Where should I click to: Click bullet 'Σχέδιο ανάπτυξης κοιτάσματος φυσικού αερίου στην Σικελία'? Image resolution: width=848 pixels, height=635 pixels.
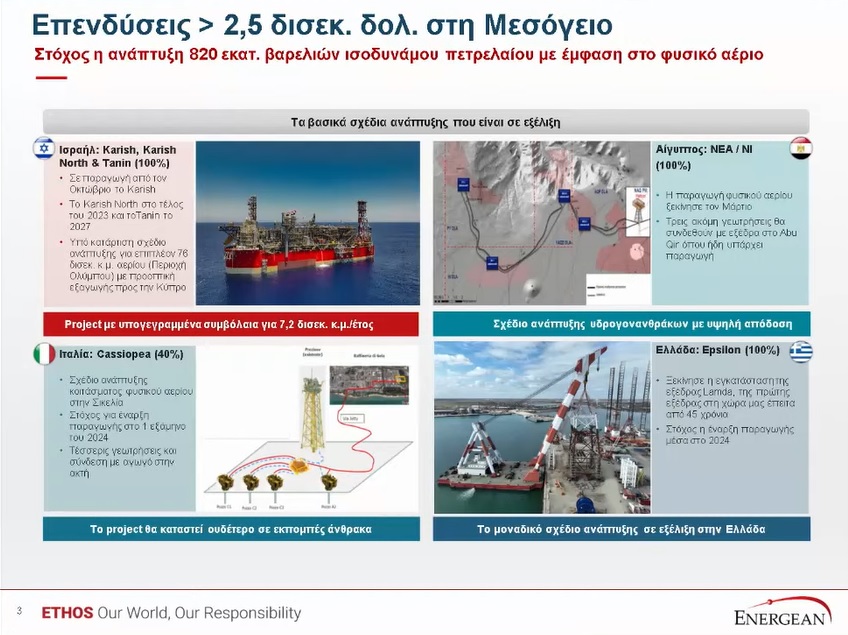coord(131,391)
